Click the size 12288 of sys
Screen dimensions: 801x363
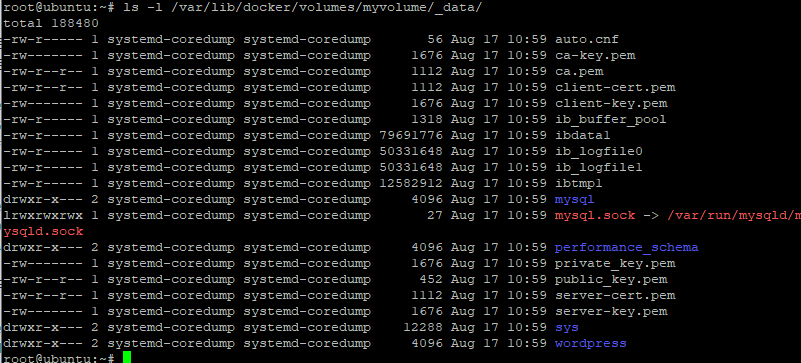(x=422, y=328)
